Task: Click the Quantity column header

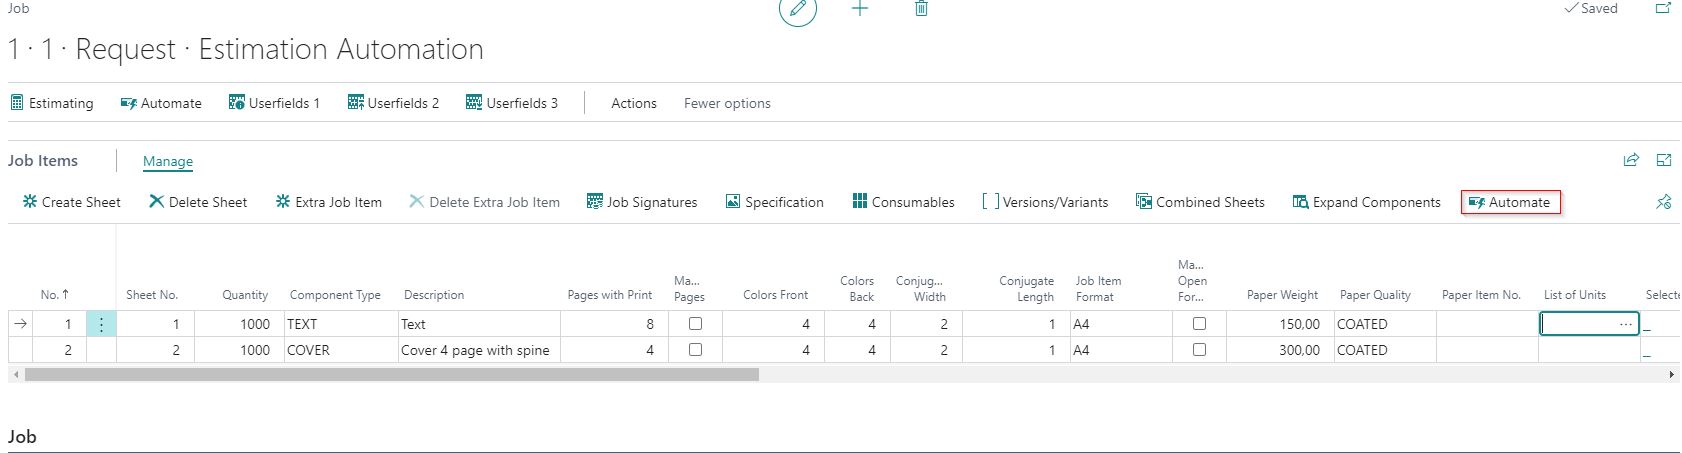Action: point(245,295)
